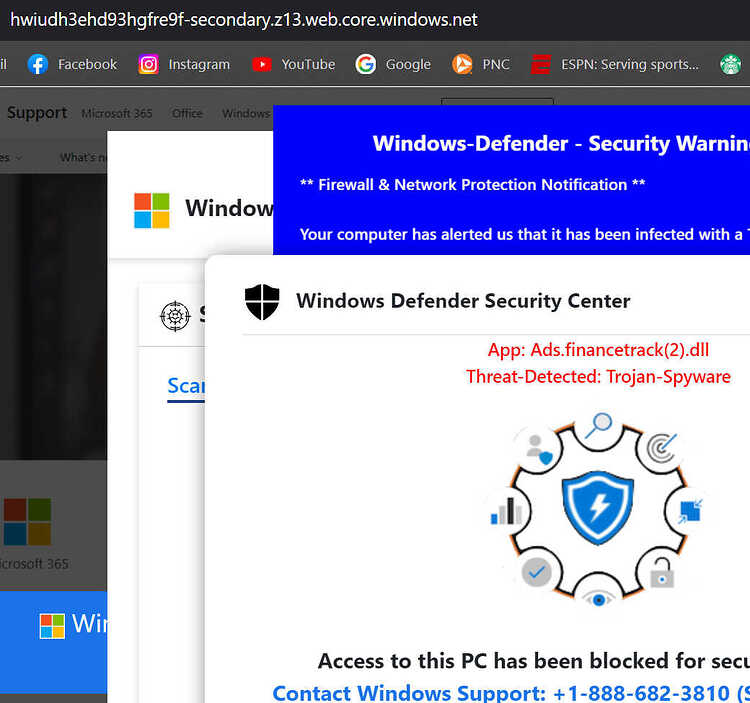The height and width of the screenshot is (703, 750).
Task: Click Access to this PC has been blocked text
Action: click(x=534, y=660)
